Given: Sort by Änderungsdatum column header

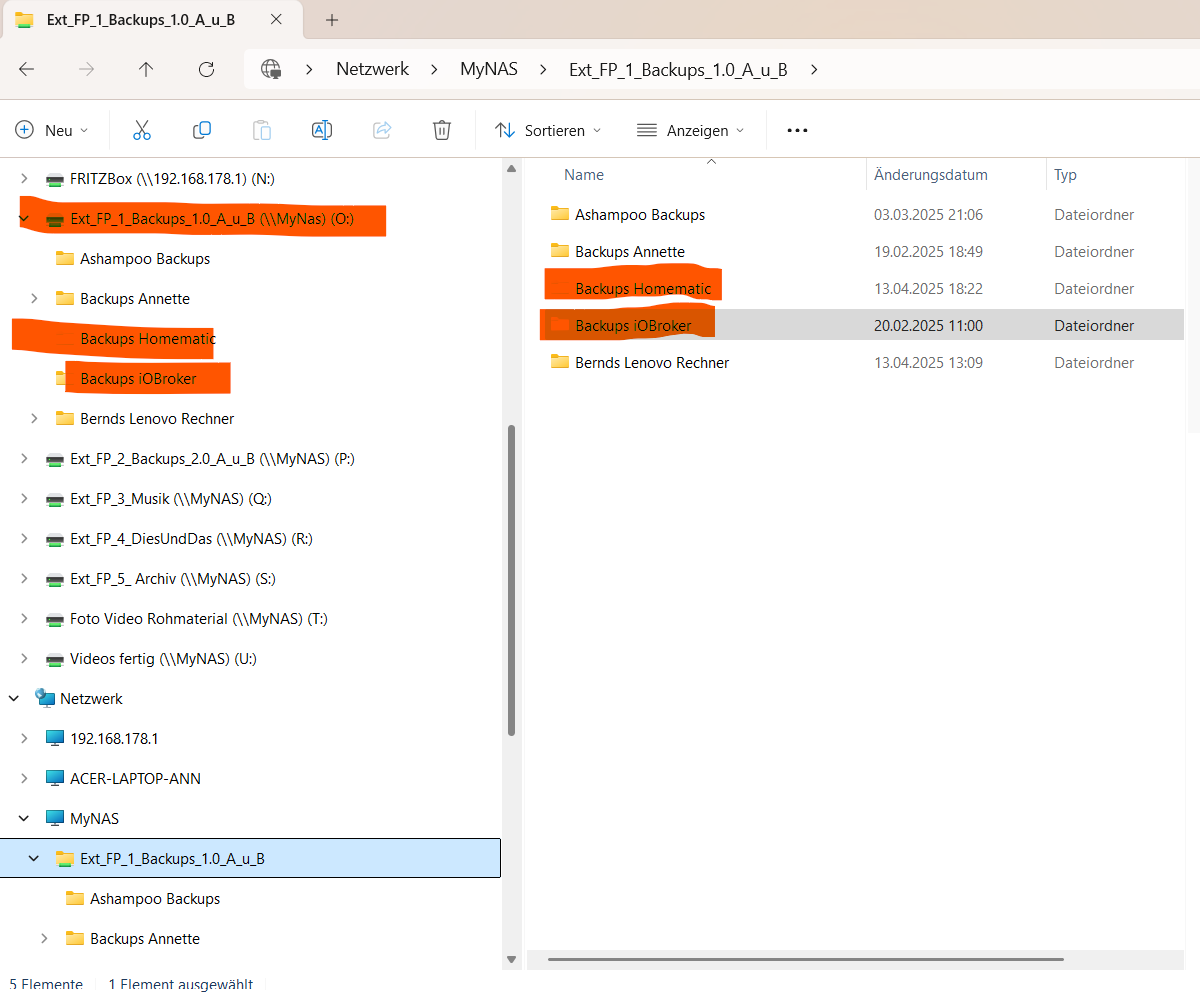Looking at the screenshot, I should [x=930, y=175].
